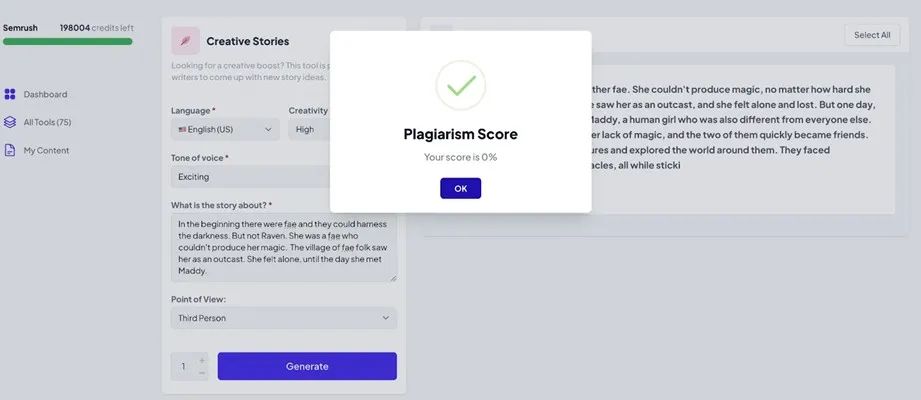Viewport: 921px width, 400px height.
Task: Click the My Content document icon
Action: pyautogui.click(x=10, y=150)
